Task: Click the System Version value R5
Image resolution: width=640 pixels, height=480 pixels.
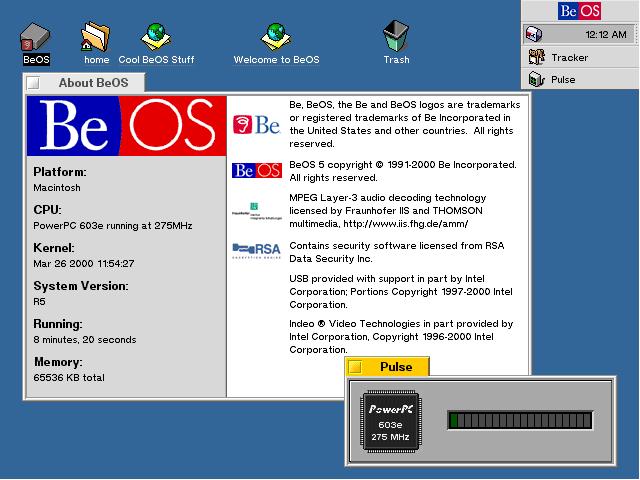Action: [x=39, y=302]
